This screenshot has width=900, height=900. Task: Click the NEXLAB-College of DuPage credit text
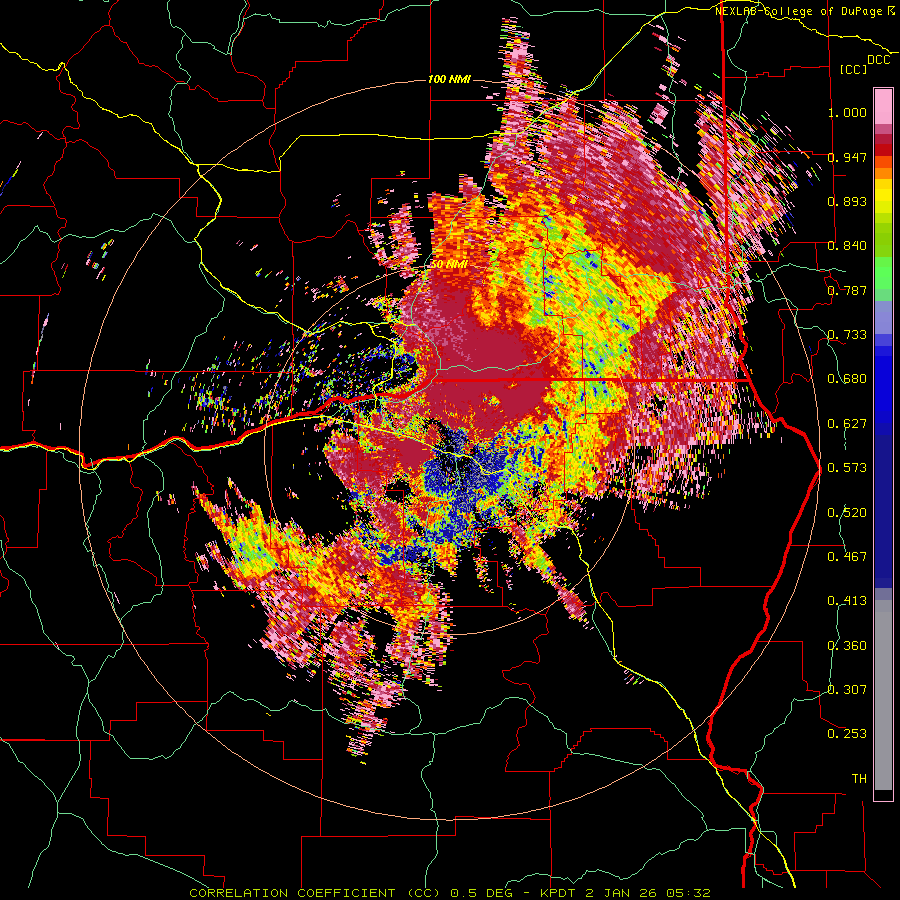(x=799, y=11)
